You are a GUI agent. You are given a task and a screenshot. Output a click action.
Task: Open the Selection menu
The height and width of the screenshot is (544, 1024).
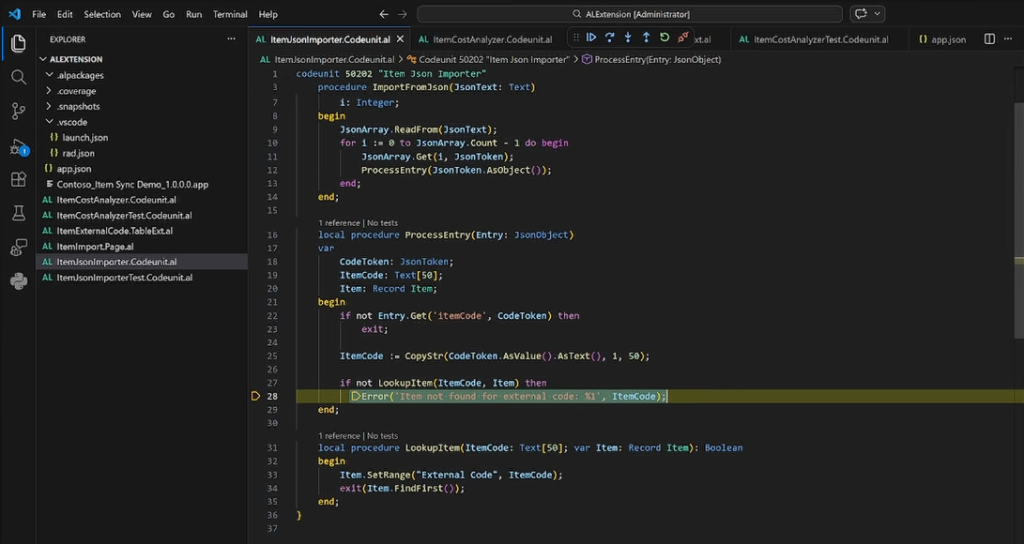[x=103, y=14]
